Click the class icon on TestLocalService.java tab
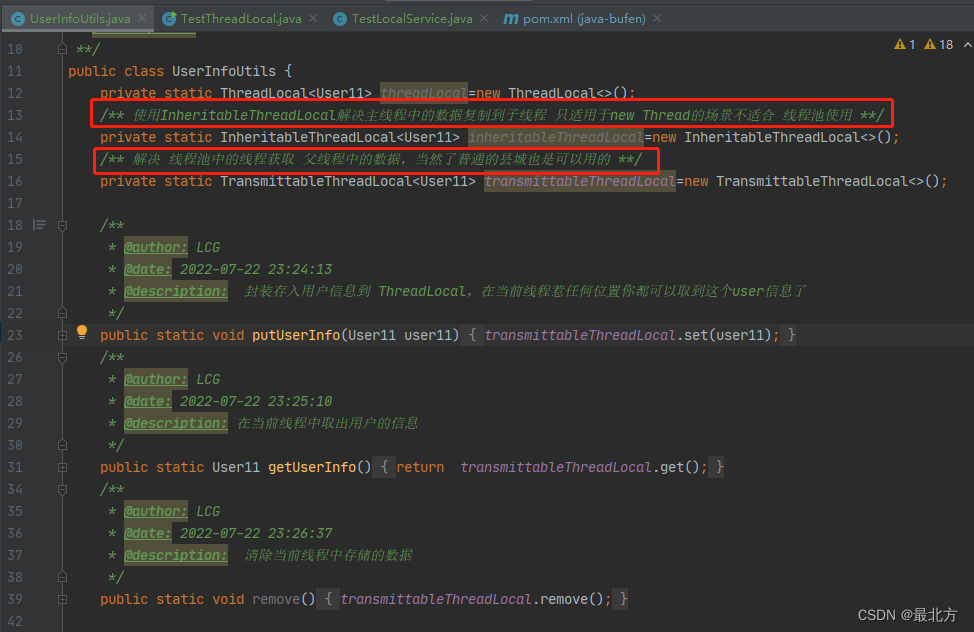The width and height of the screenshot is (974, 632). pyautogui.click(x=340, y=19)
